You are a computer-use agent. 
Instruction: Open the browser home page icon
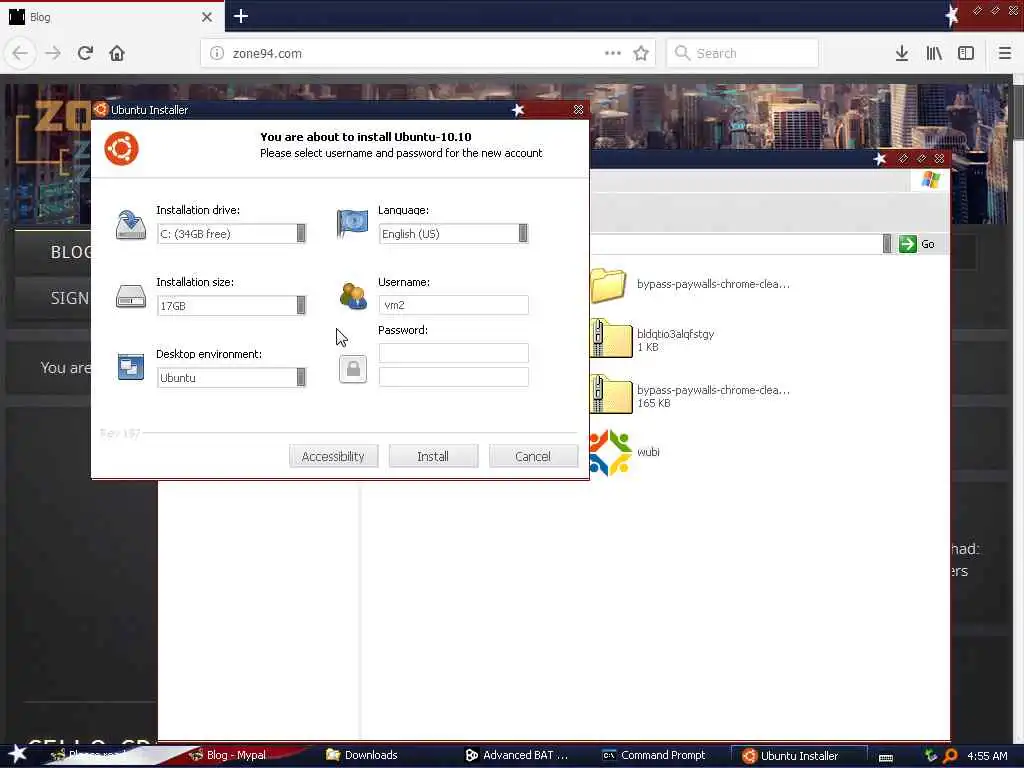coord(117,53)
